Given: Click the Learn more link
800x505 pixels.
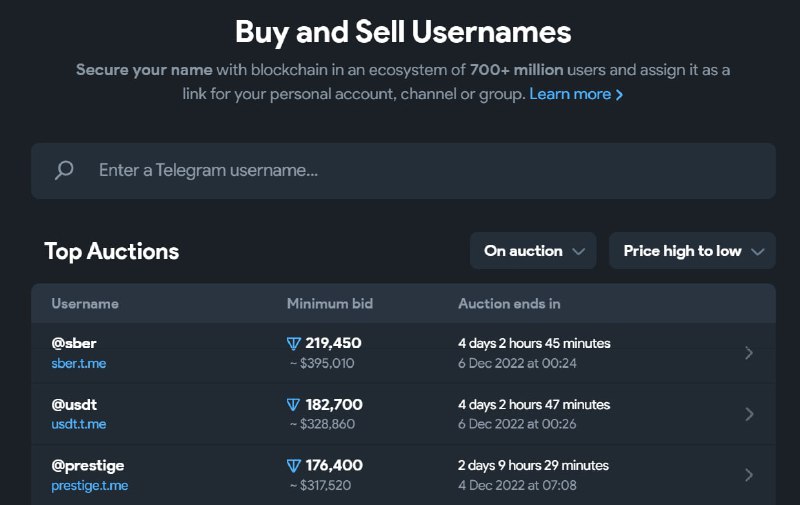Looking at the screenshot, I should tap(569, 94).
